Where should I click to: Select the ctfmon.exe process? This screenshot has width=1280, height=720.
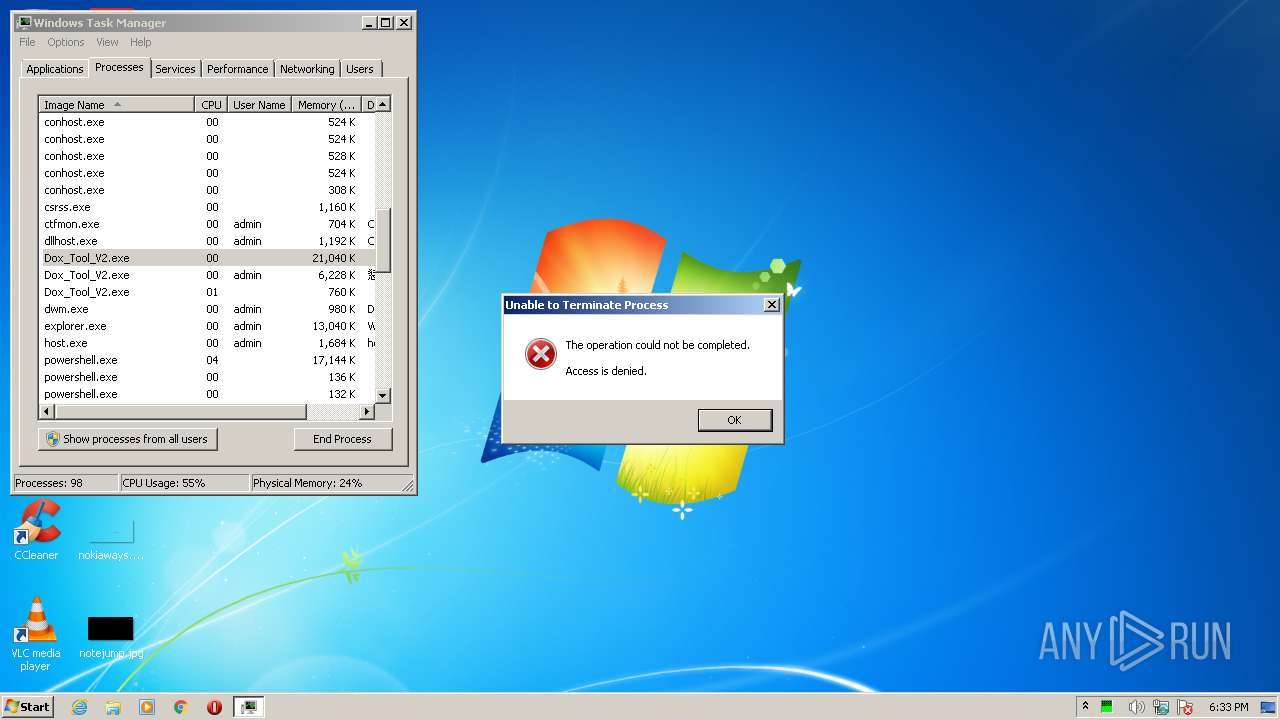tap(207, 224)
